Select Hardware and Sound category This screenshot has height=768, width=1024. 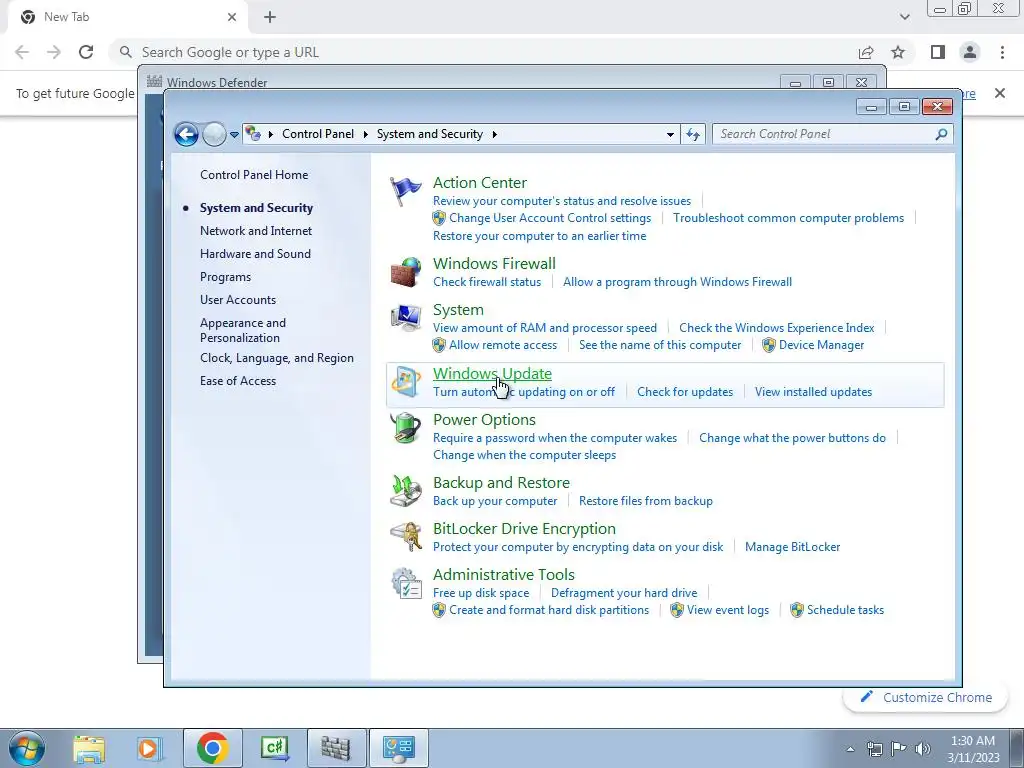(x=255, y=254)
